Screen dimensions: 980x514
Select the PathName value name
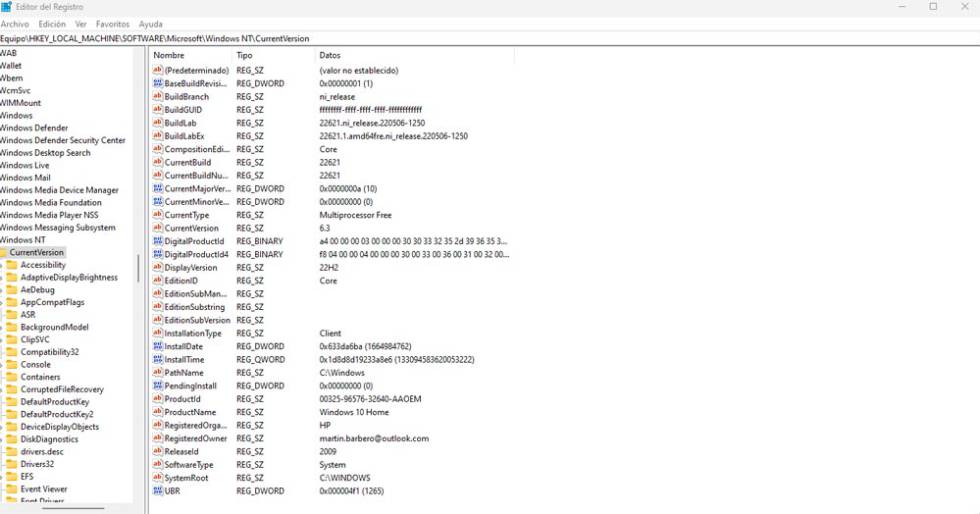[x=184, y=373]
